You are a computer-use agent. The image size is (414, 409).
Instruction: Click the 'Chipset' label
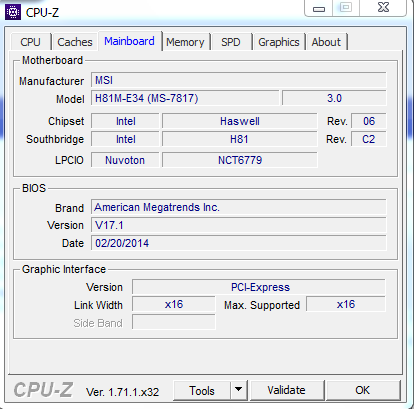pyautogui.click(x=66, y=121)
